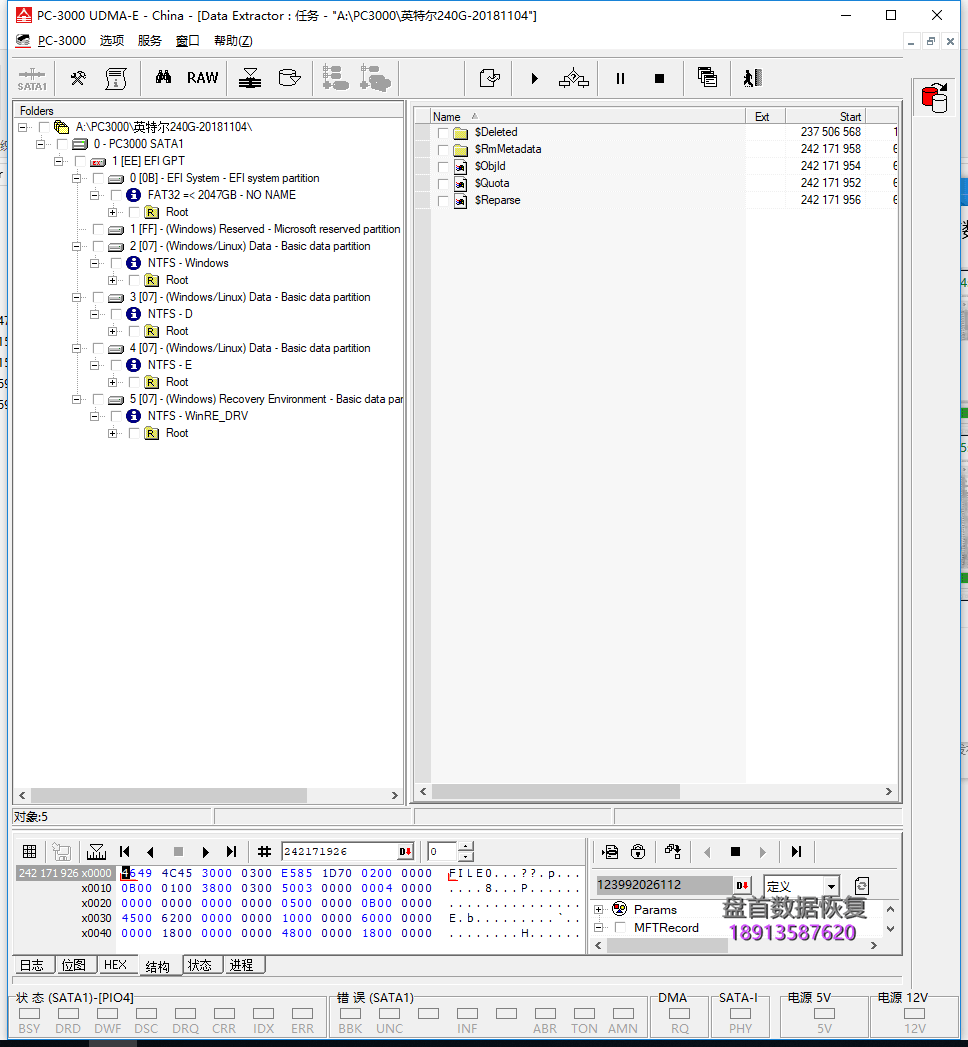Click the refresh icon next to 定义 dropdown
This screenshot has height=1047, width=968.
(862, 886)
